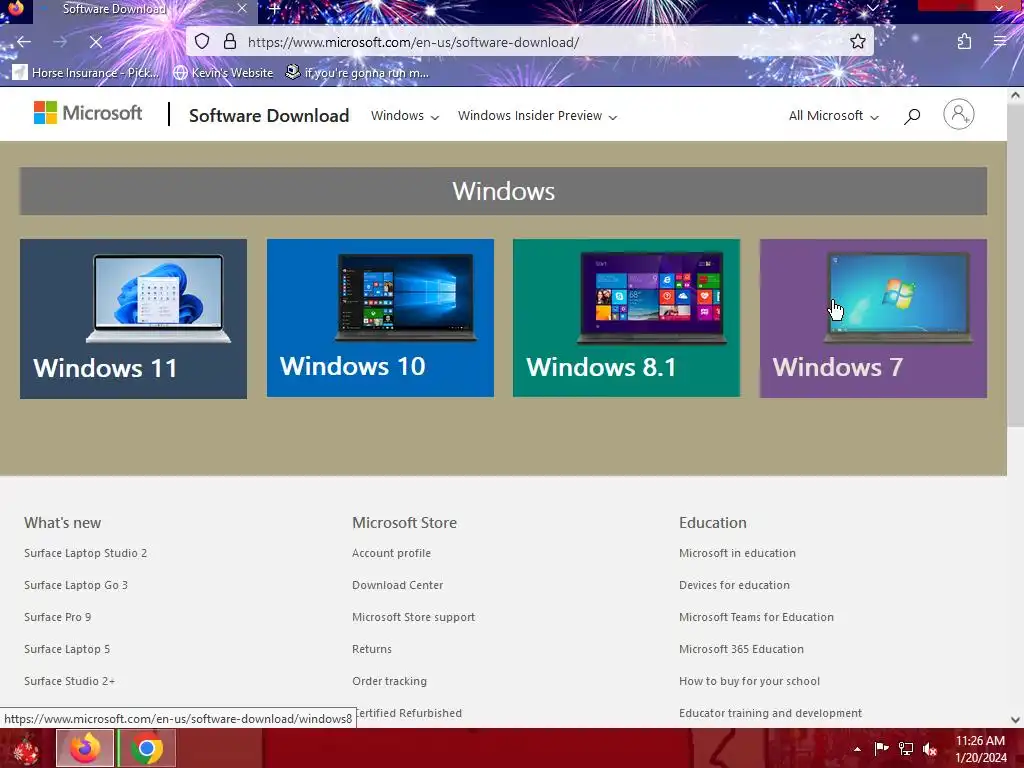Open the Download Center link
Image resolution: width=1024 pixels, height=768 pixels.
(x=398, y=585)
